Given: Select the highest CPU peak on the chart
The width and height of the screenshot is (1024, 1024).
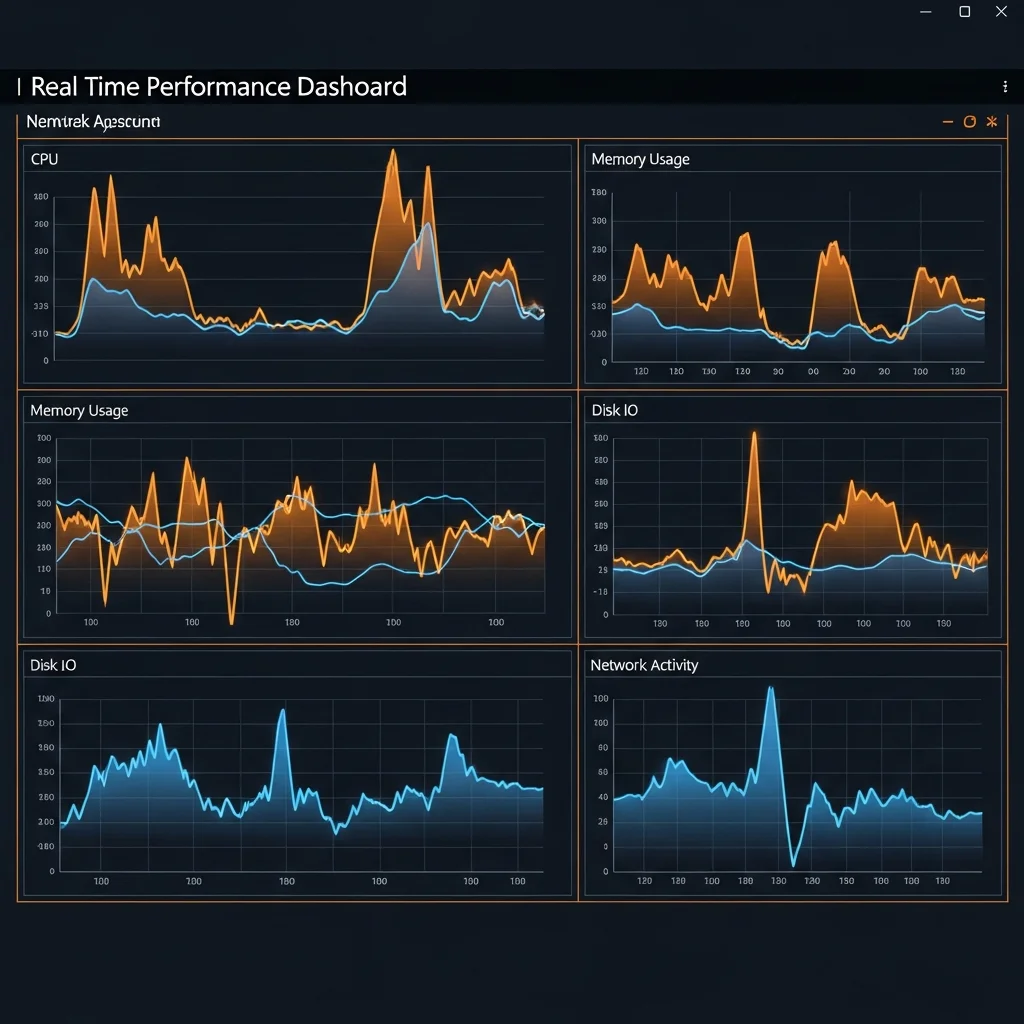Looking at the screenshot, I should [393, 150].
